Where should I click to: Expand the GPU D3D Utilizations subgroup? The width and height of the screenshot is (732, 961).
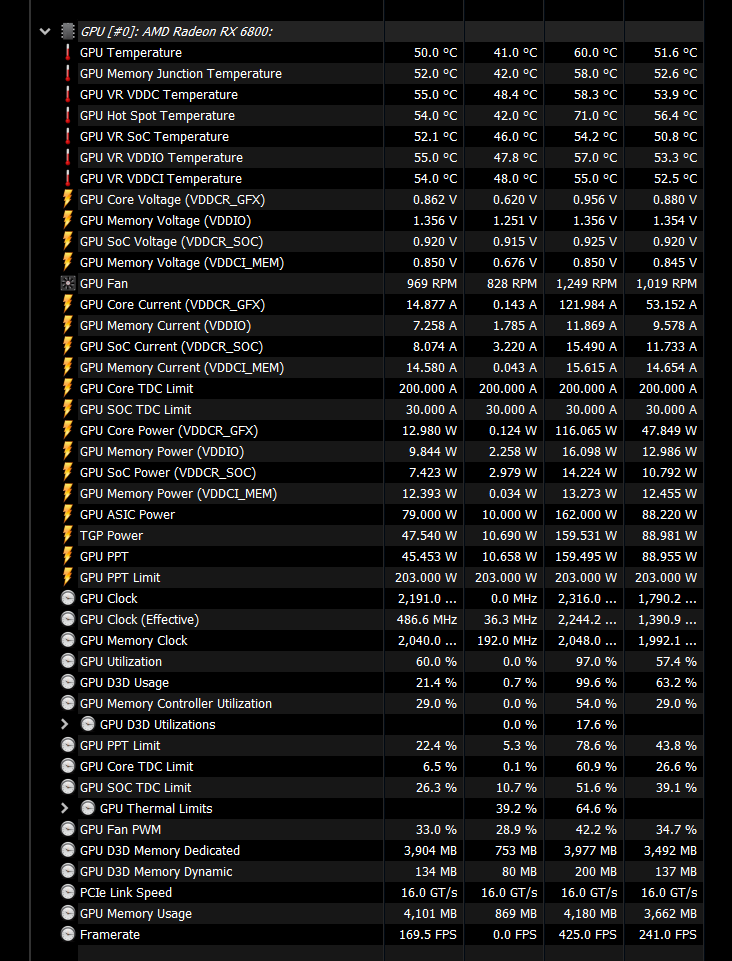coord(64,724)
